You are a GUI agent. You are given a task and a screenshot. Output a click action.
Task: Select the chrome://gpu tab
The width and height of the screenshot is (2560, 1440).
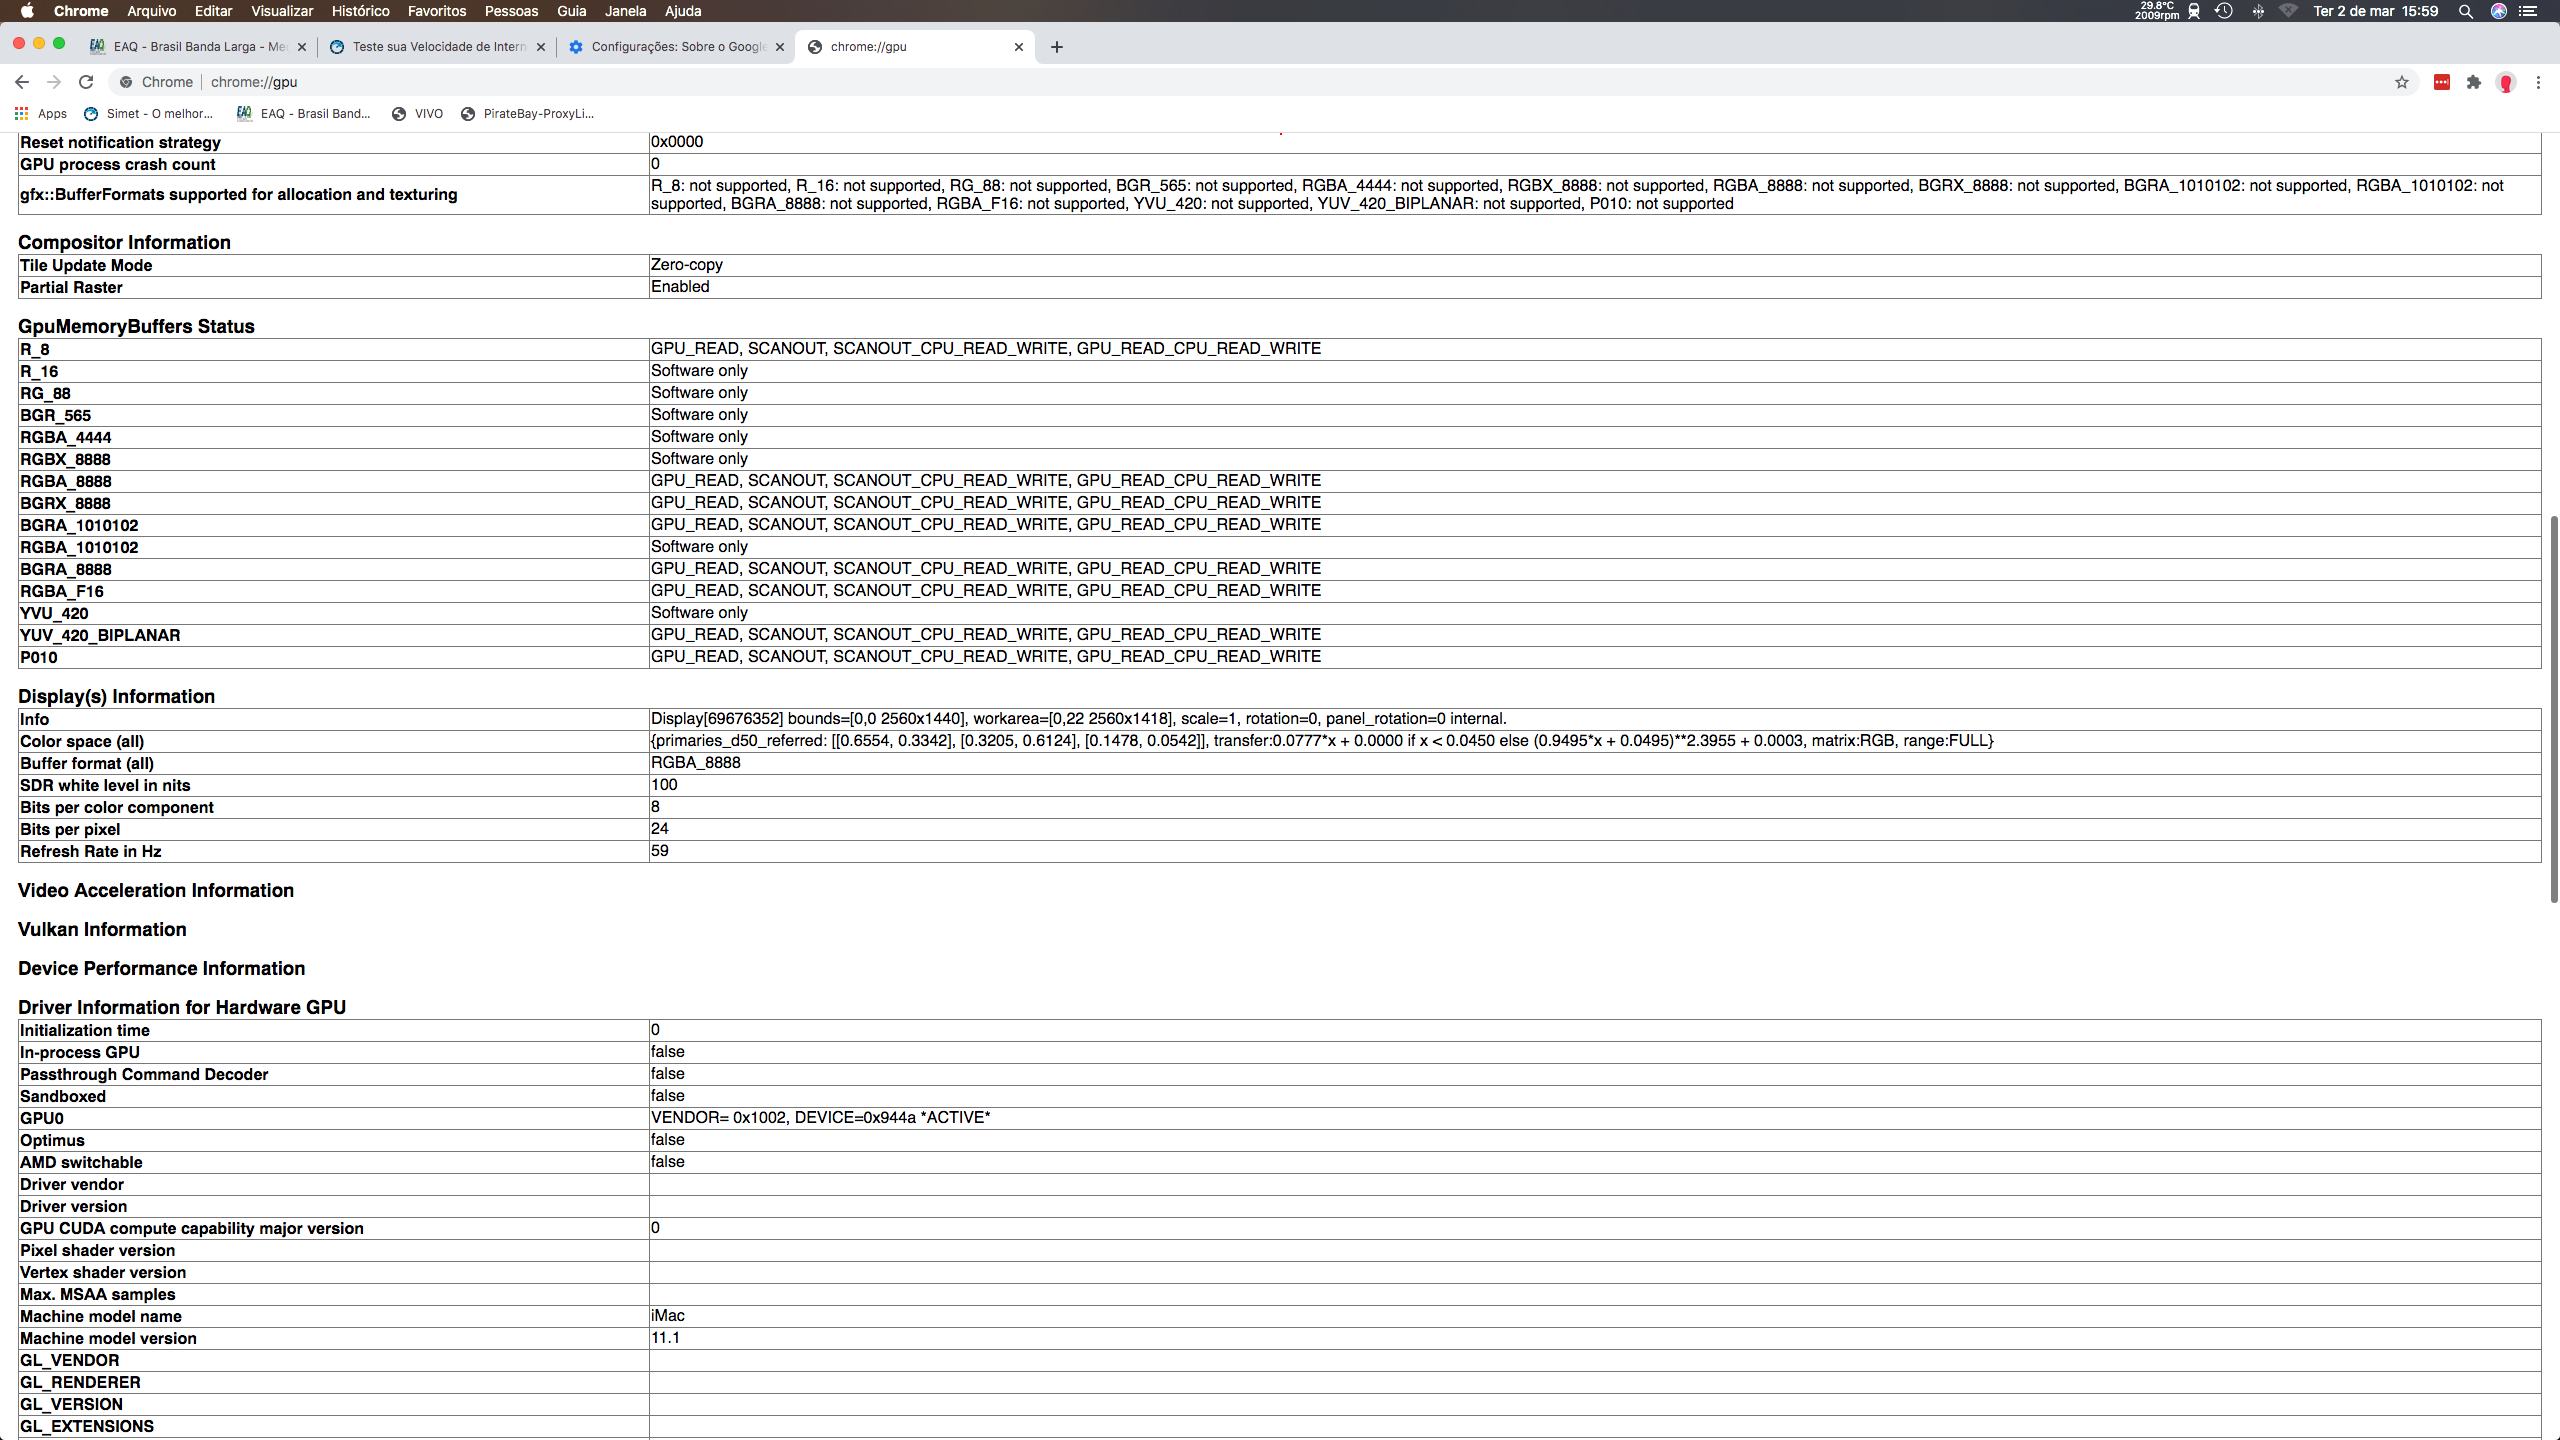[x=914, y=46]
